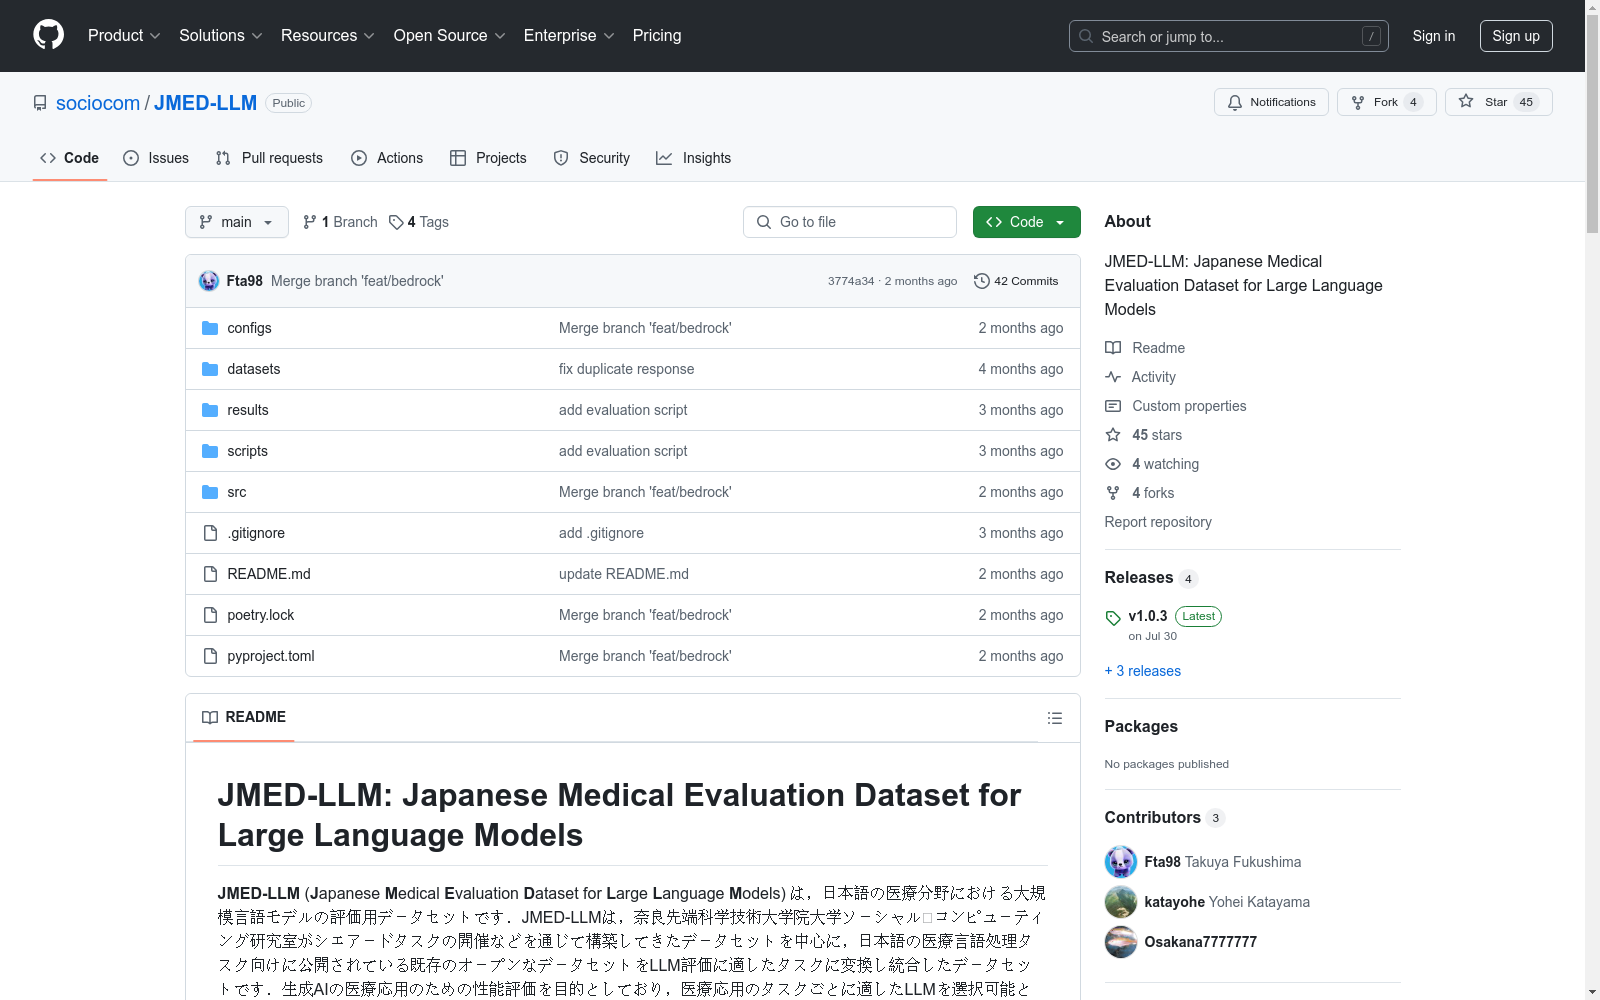Click the Sign in link
1600x1000 pixels.
pyautogui.click(x=1433, y=36)
